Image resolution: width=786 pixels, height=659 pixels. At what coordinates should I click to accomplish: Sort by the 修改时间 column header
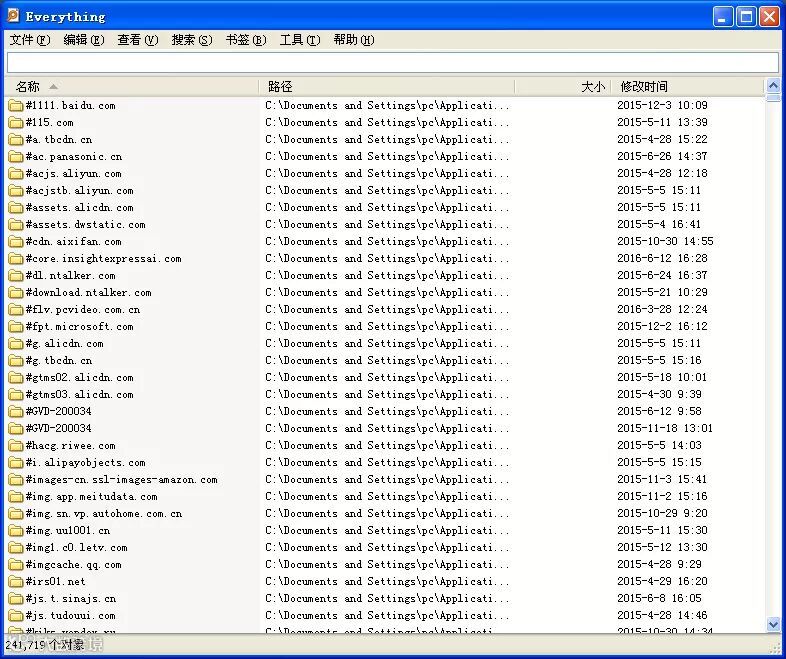tap(688, 87)
